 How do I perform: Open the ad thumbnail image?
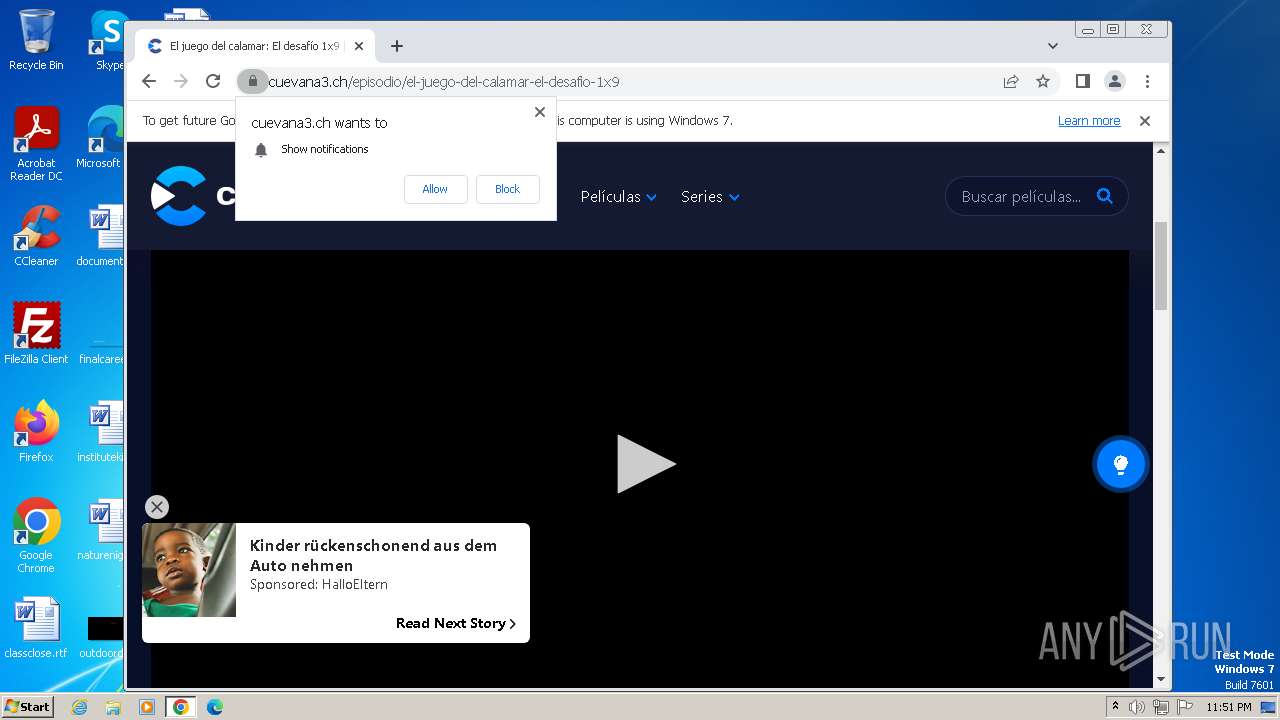point(189,570)
